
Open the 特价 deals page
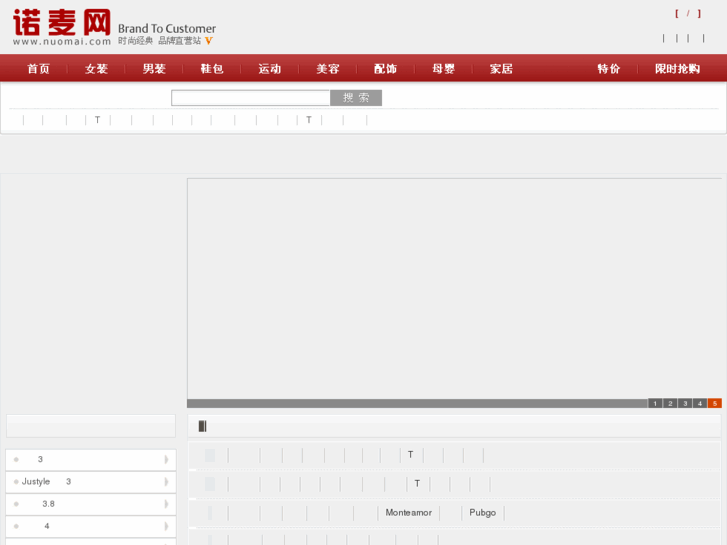[609, 69]
